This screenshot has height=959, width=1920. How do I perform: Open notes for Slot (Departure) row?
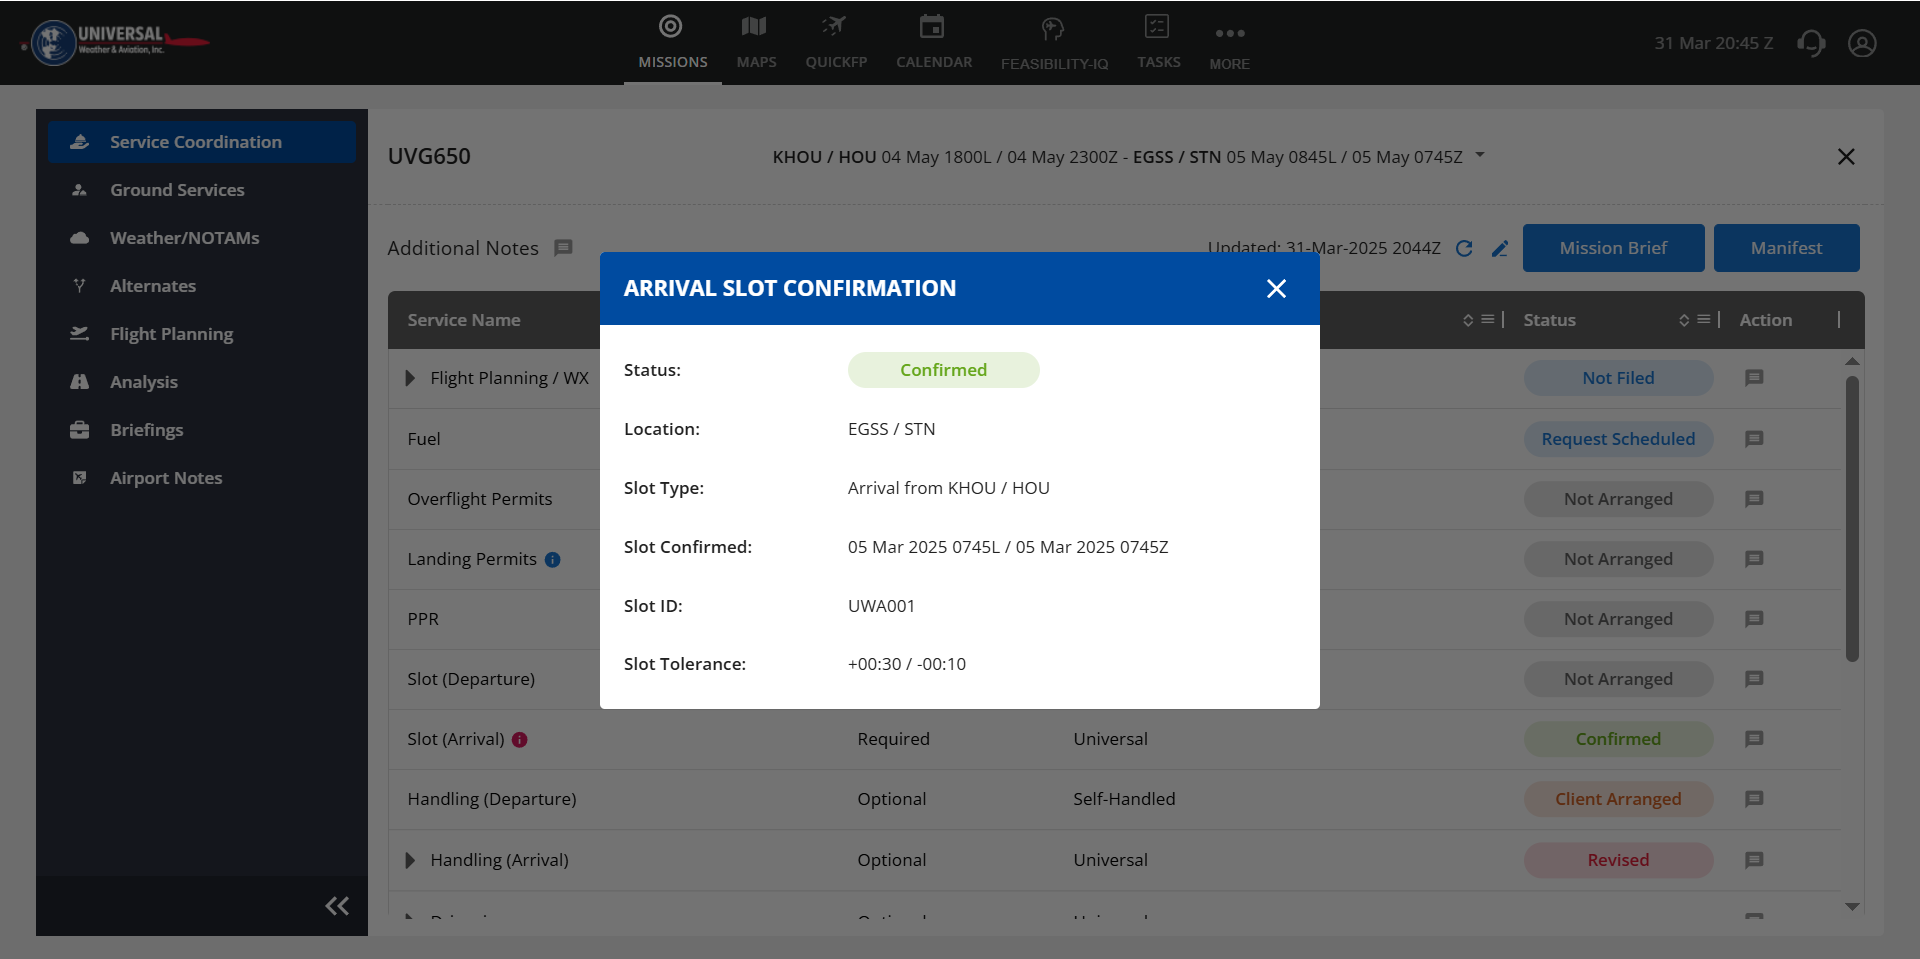(1754, 679)
